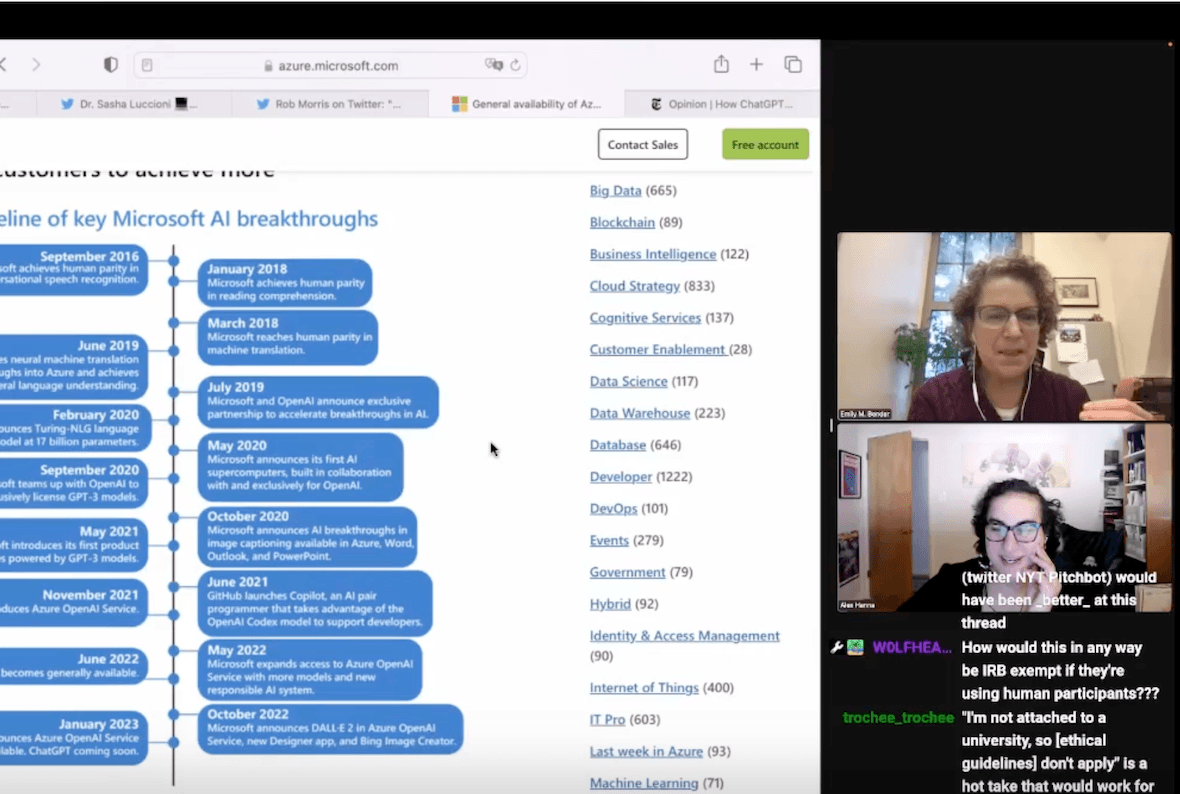
Task: Open the IT Pro category link
Action: tap(607, 719)
